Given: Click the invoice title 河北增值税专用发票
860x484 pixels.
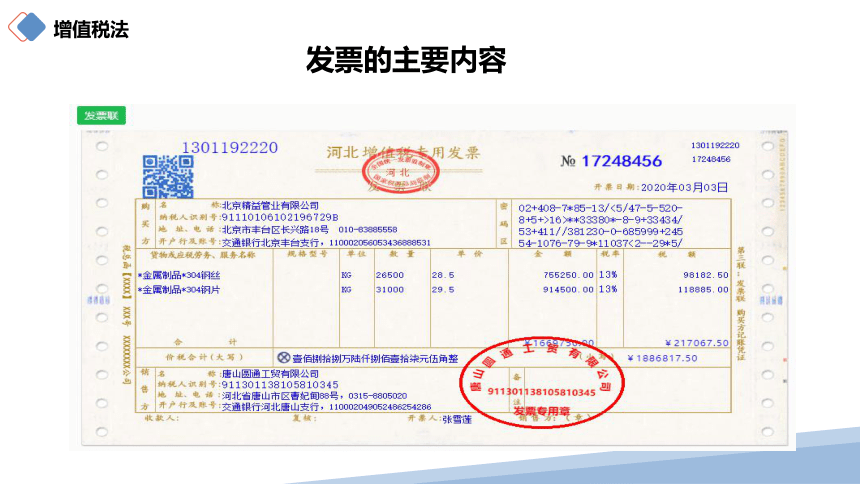Looking at the screenshot, I should click(403, 152).
